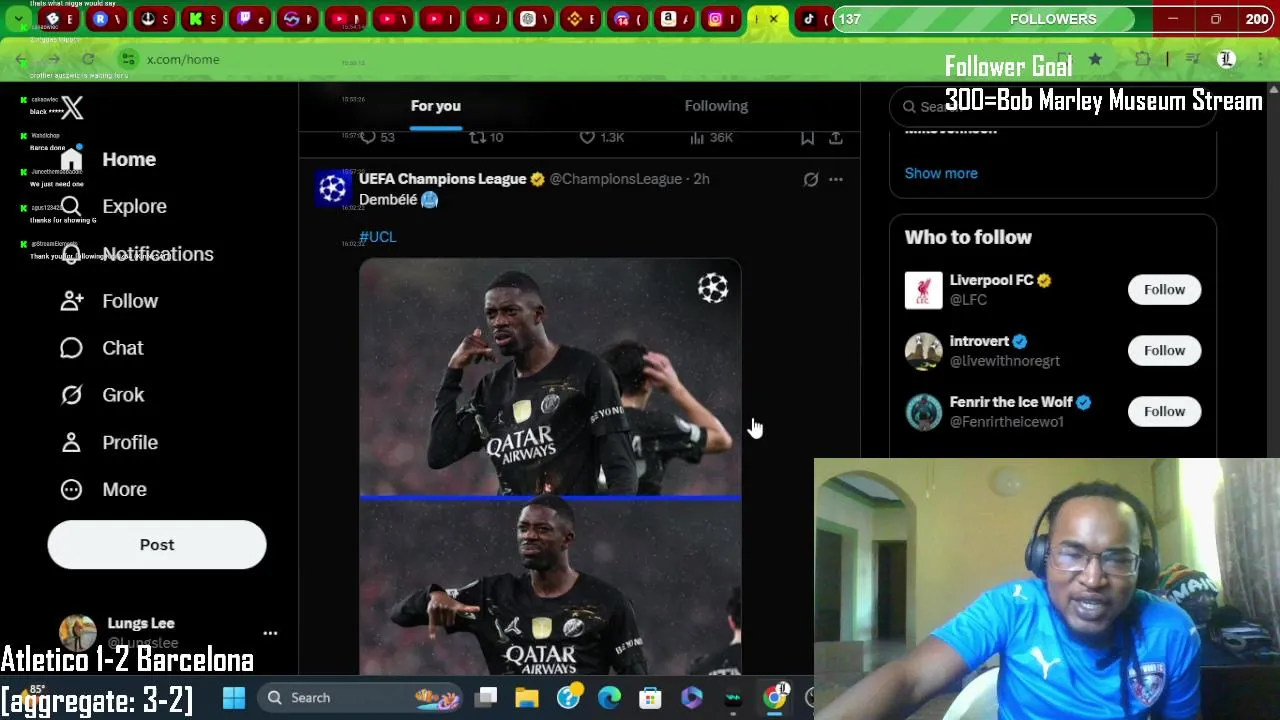
Task: Open the Get Help taskbar icon
Action: coord(568,698)
